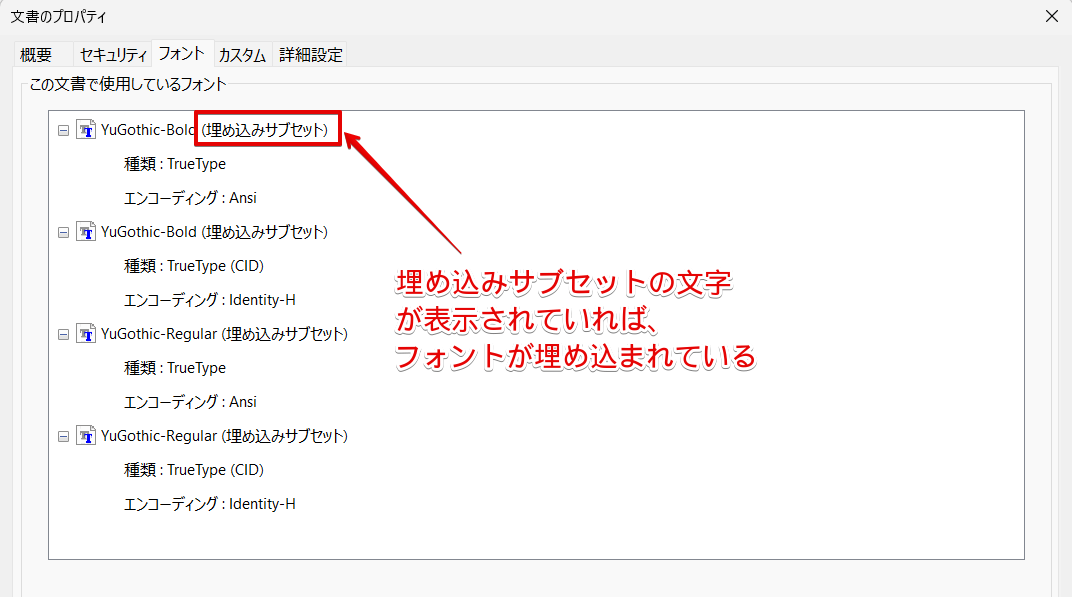Select the フォント tab
This screenshot has width=1072, height=597.
pyautogui.click(x=182, y=53)
